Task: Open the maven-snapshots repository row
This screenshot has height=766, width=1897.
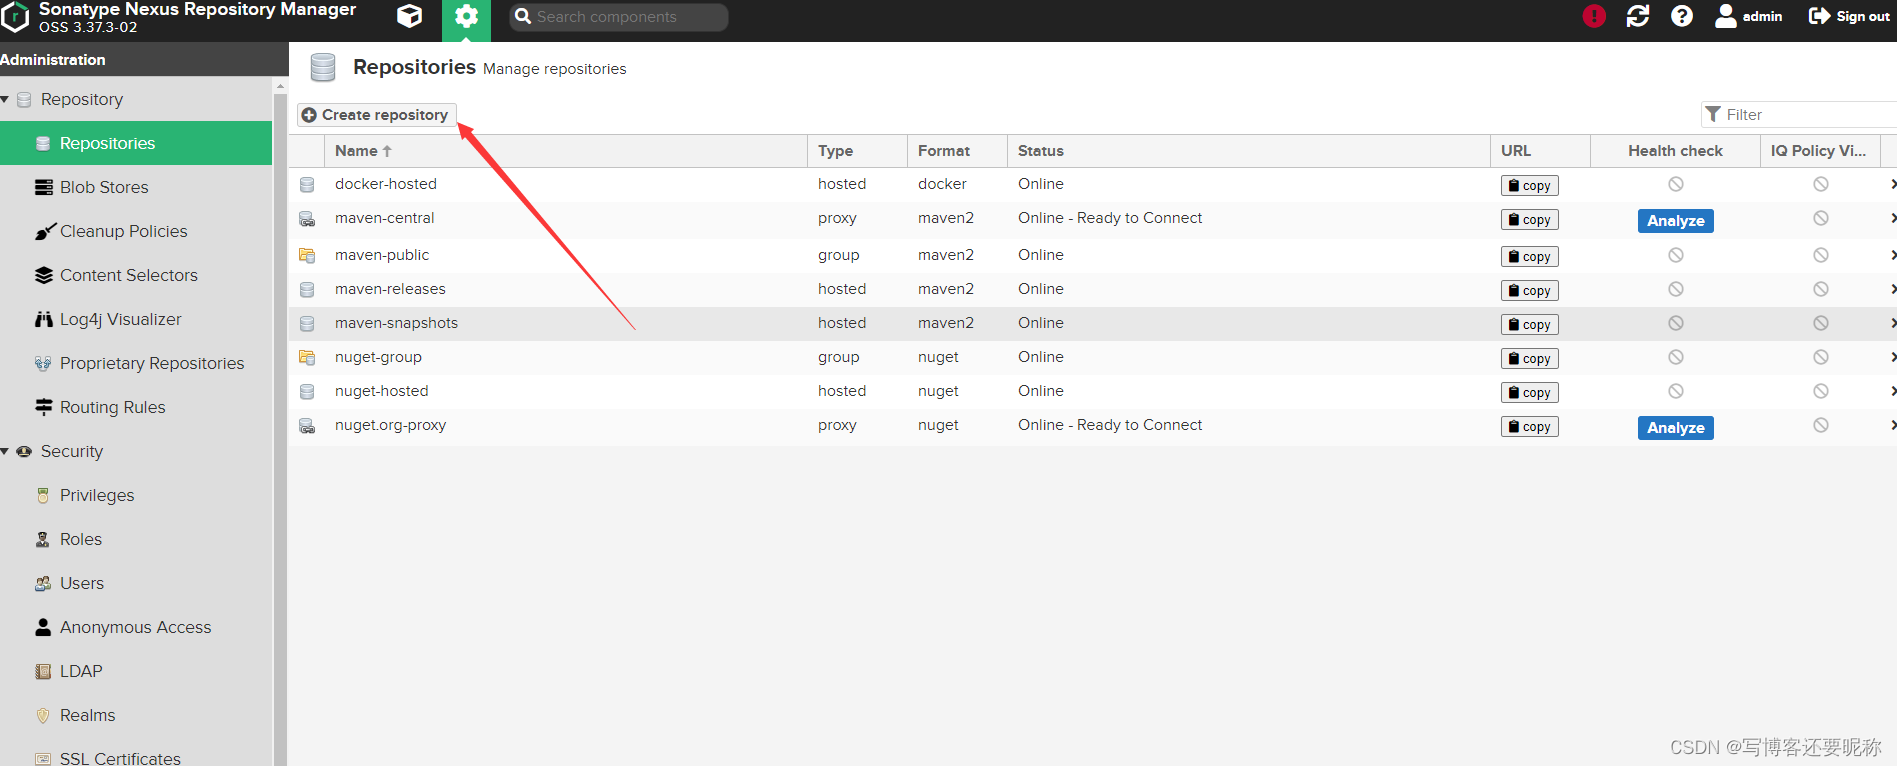Action: pyautogui.click(x=1092, y=323)
